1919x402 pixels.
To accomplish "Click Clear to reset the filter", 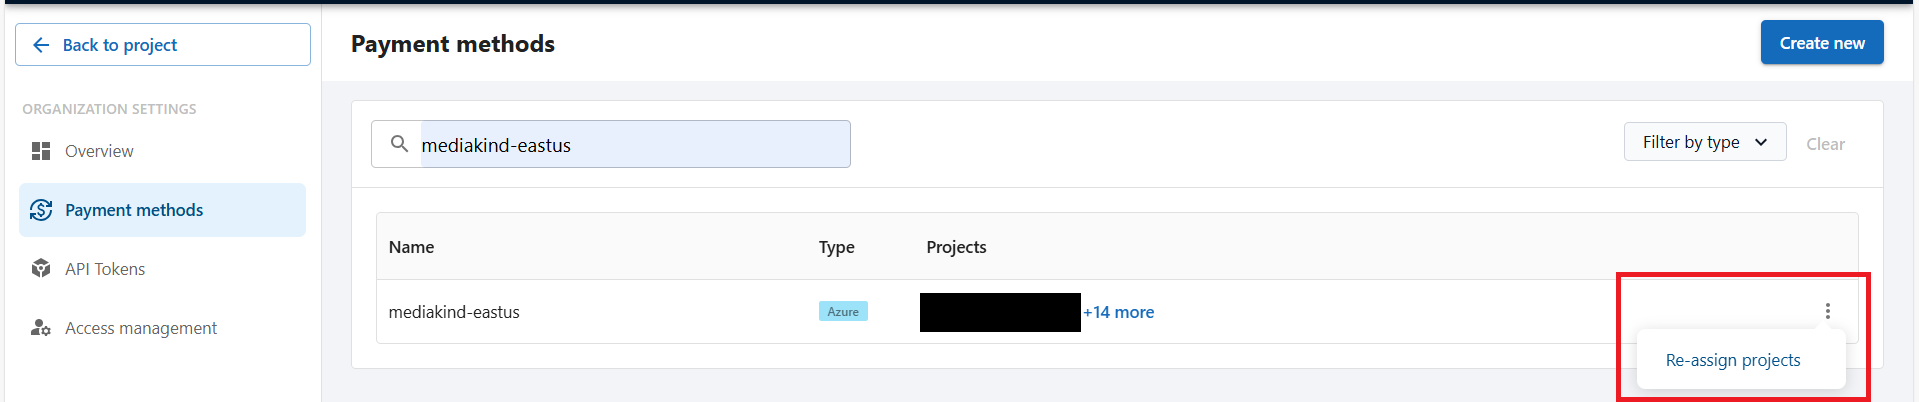I will pos(1825,144).
